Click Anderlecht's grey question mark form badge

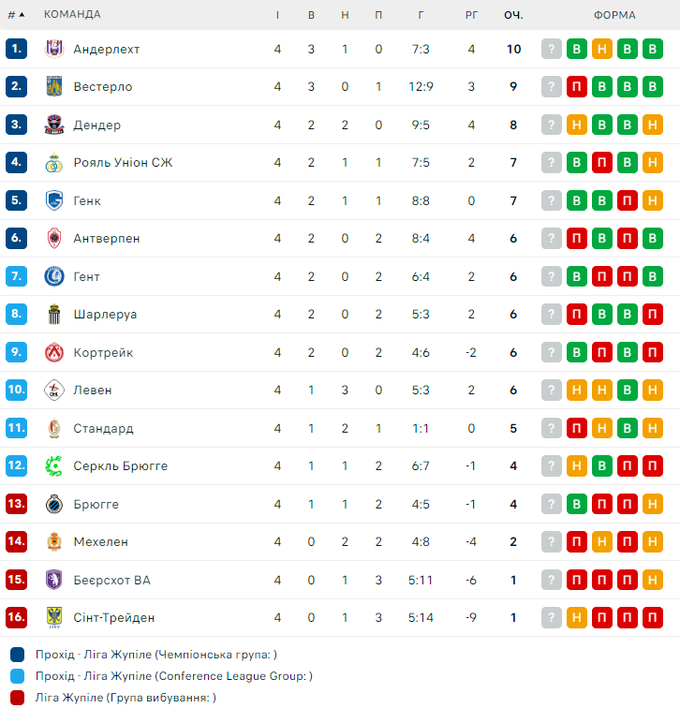[551, 49]
